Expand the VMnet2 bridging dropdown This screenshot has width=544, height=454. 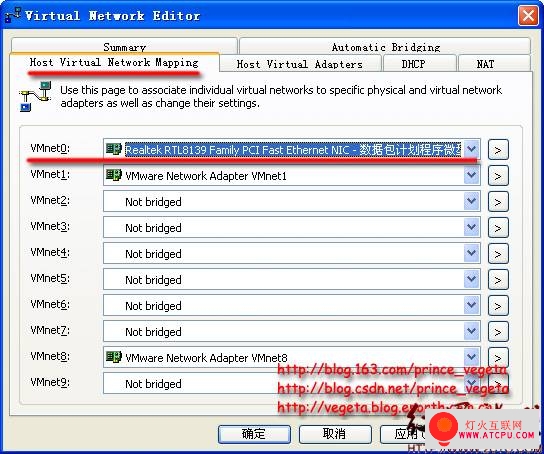tap(471, 202)
